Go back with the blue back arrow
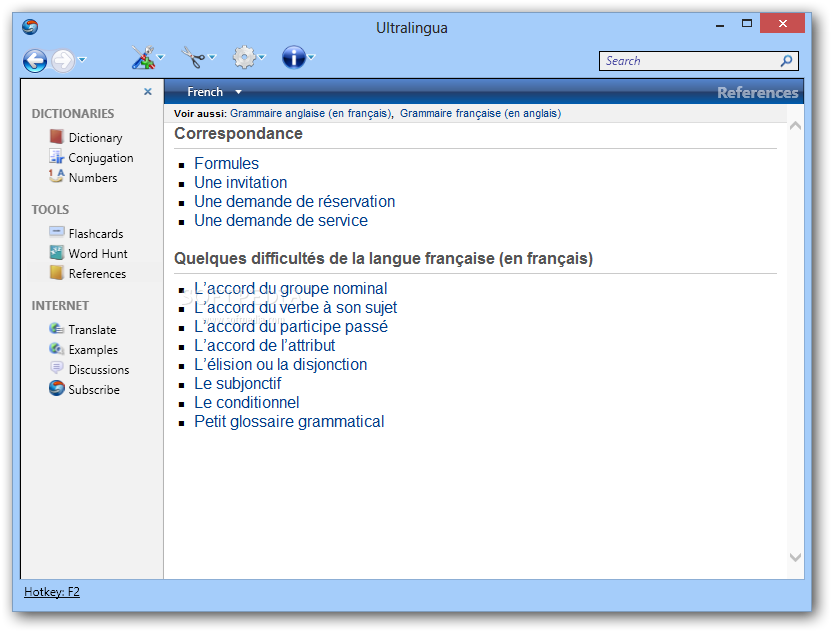This screenshot has height=632, width=832. (x=35, y=60)
